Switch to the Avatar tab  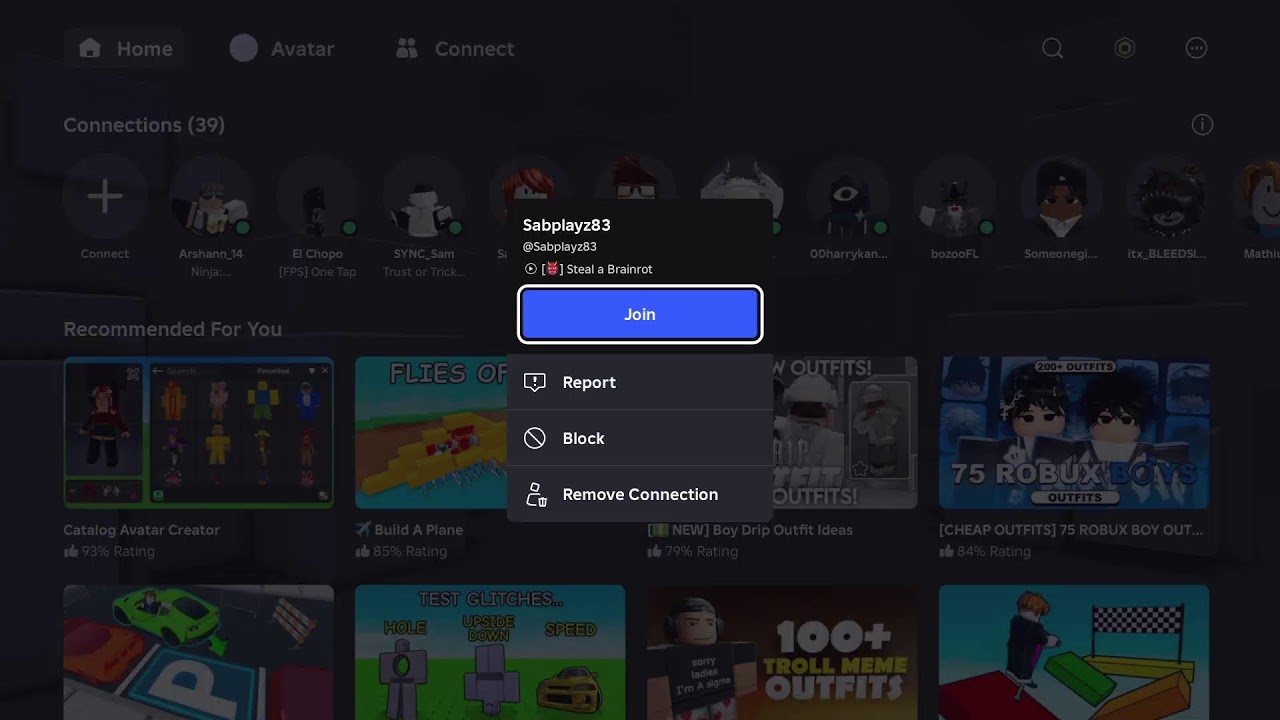coord(282,48)
